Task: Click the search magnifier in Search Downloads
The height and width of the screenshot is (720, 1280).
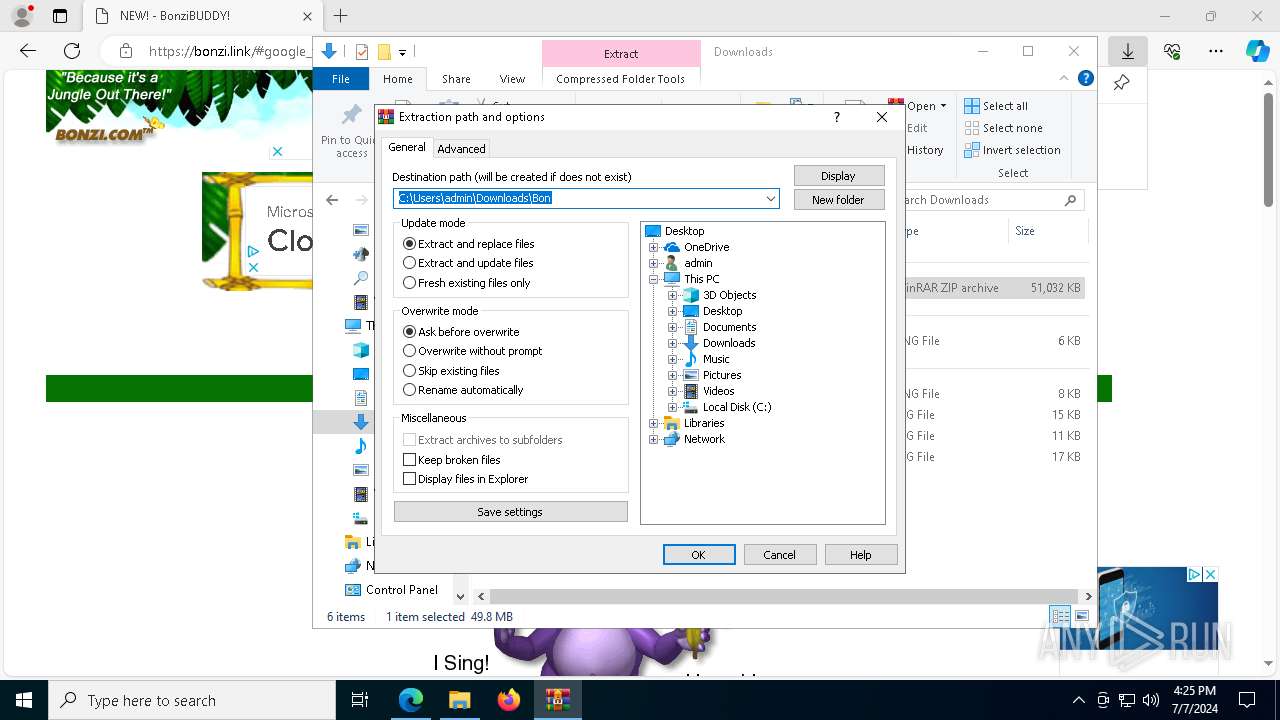Action: tap(1070, 200)
